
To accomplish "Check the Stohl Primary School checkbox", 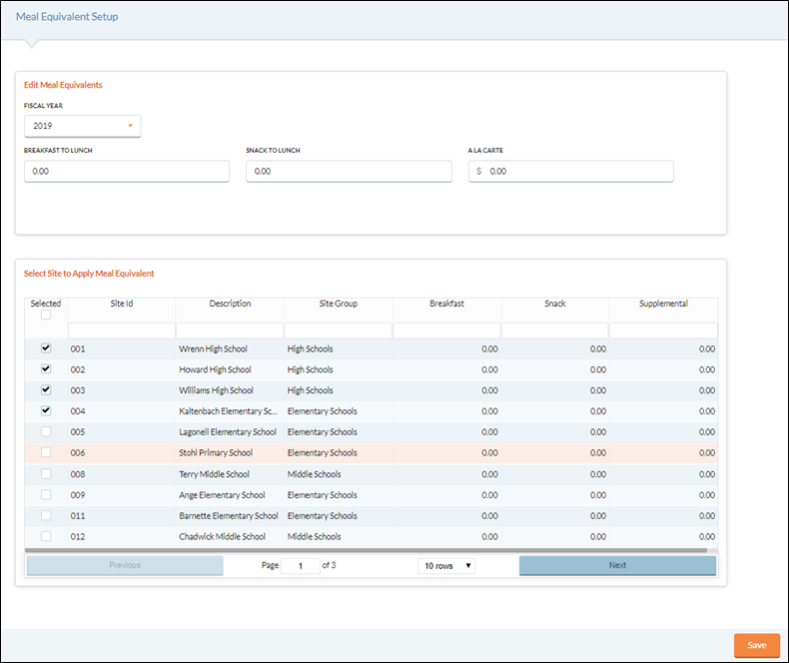I will 46,452.
